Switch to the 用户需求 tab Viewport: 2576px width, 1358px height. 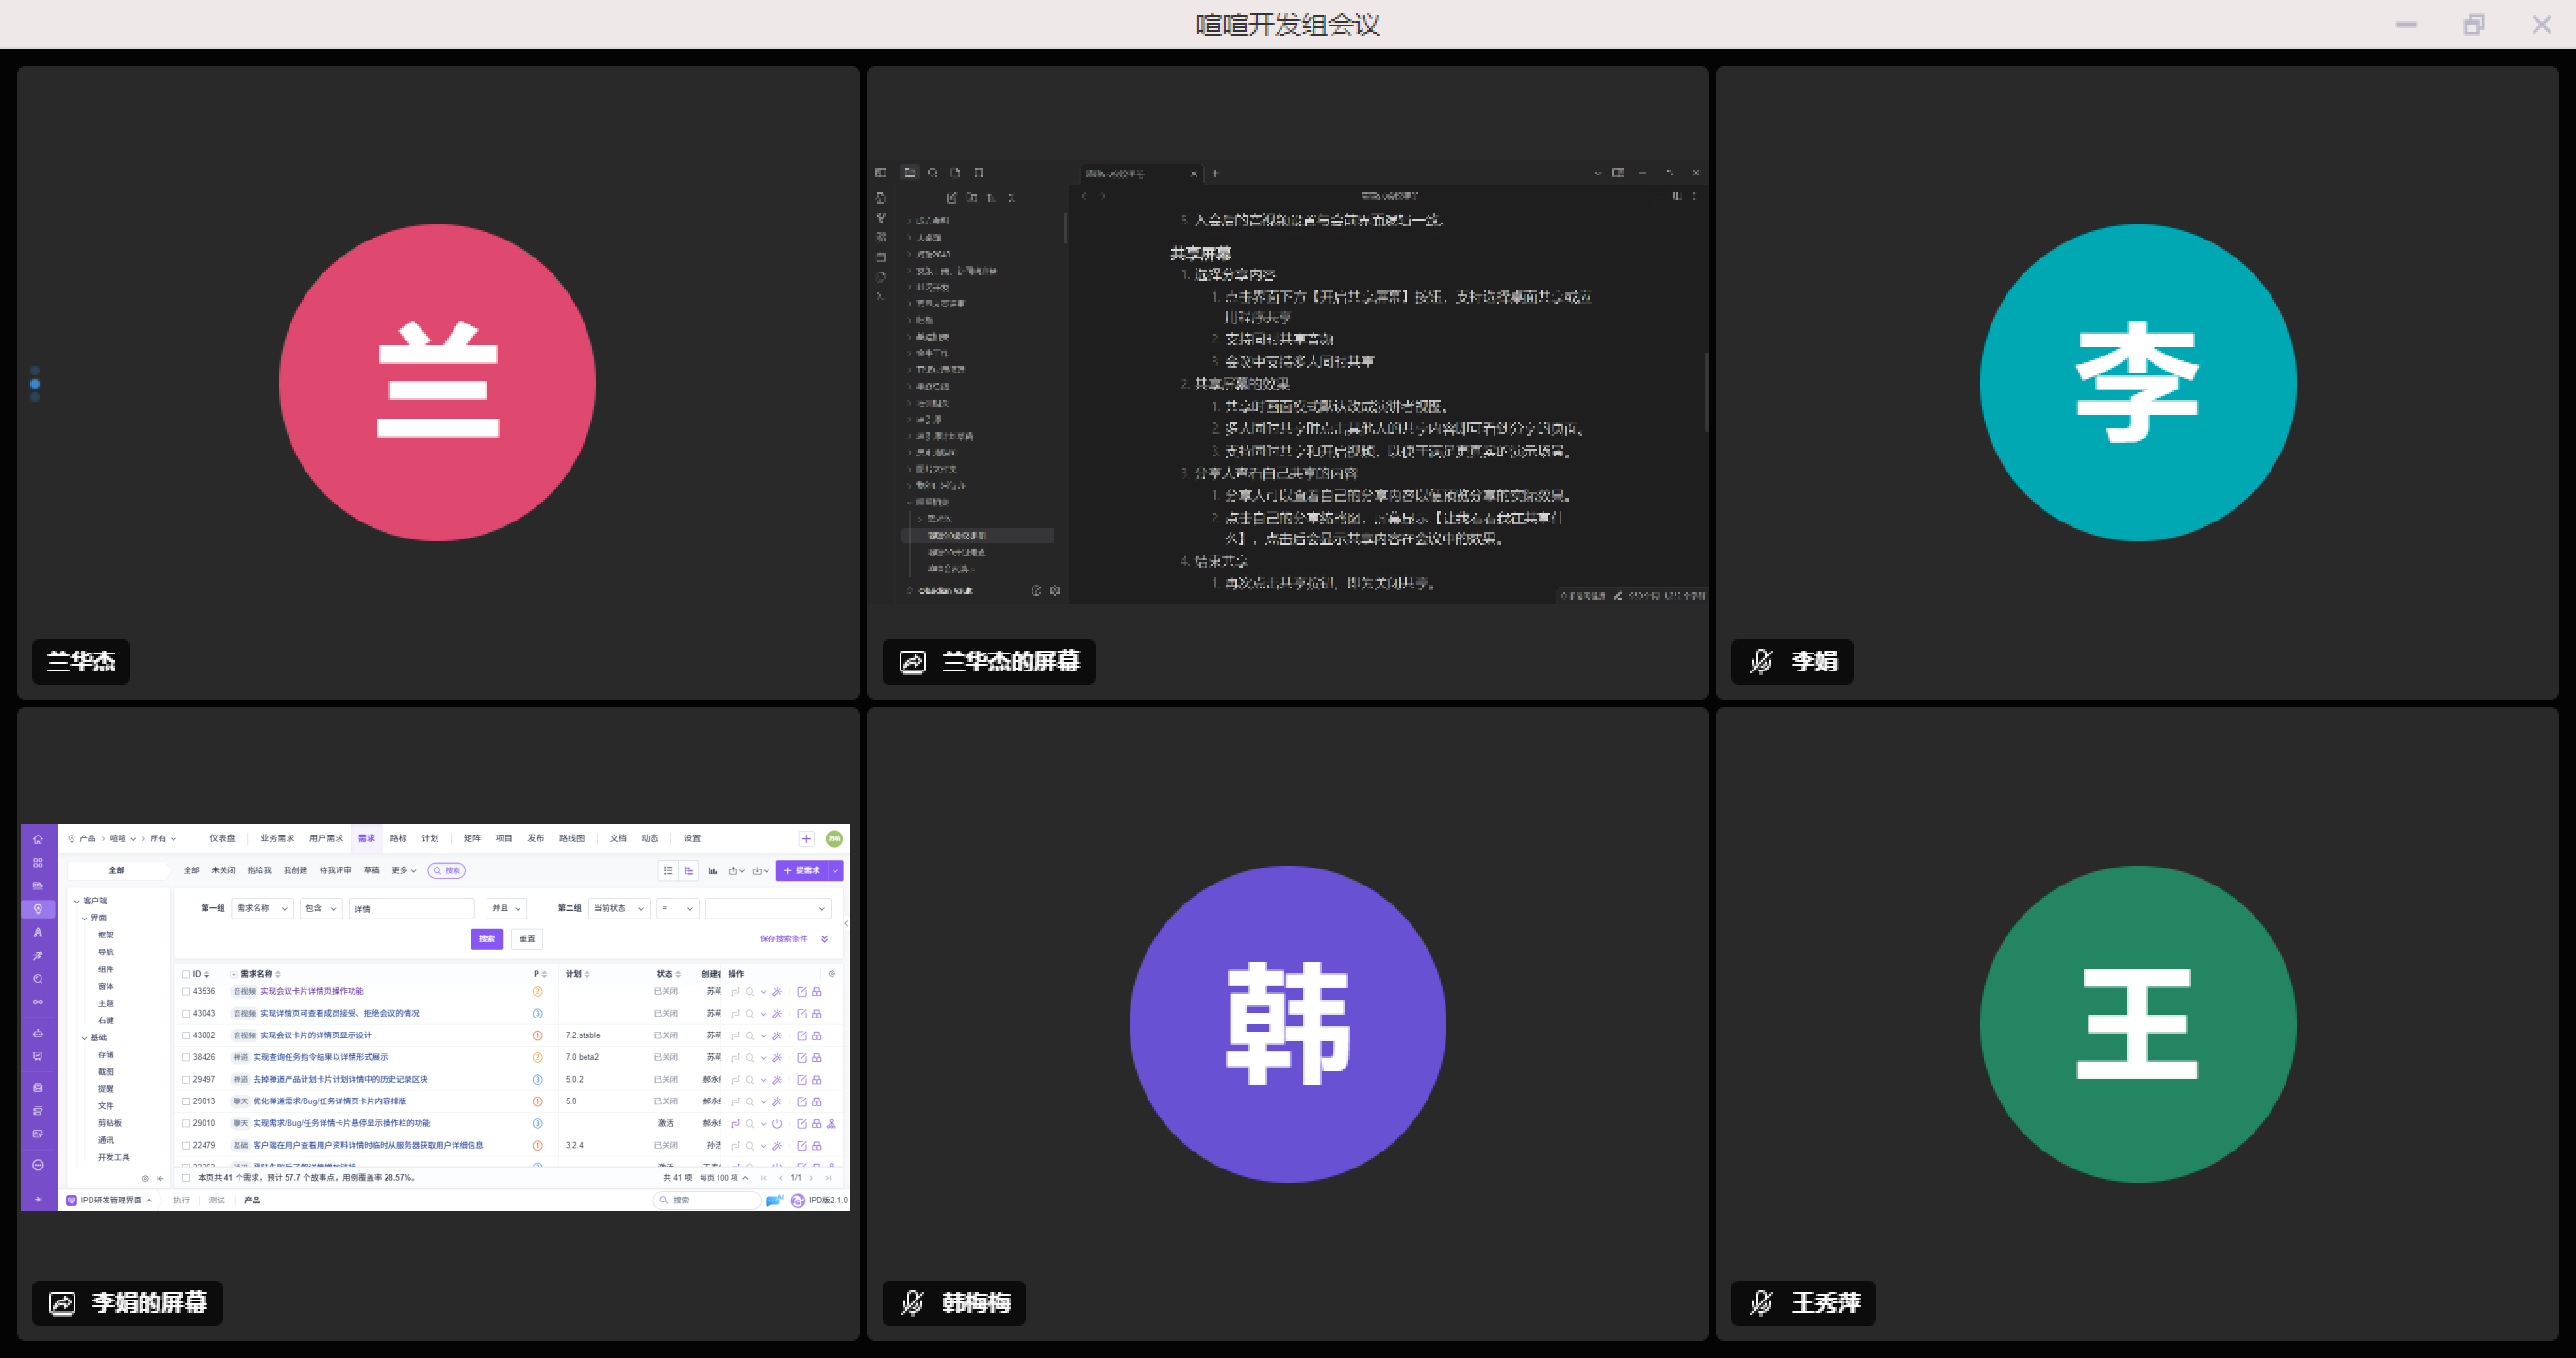326,838
